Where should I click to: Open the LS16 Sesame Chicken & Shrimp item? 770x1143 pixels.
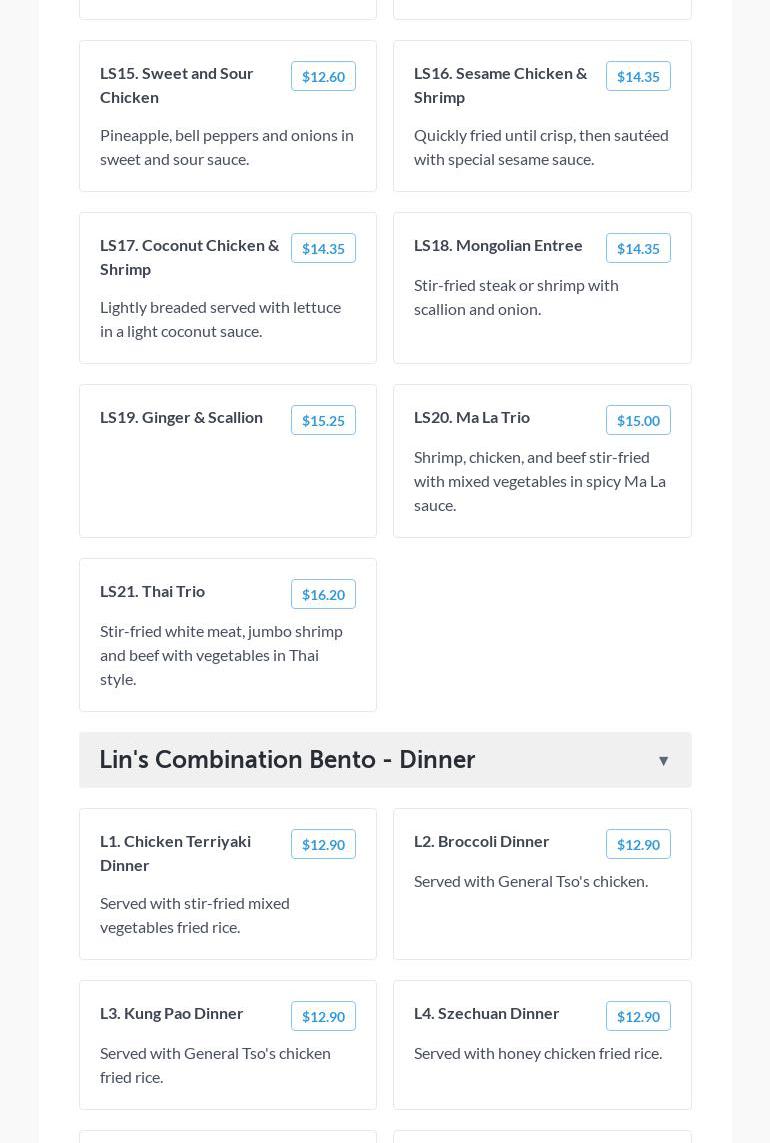click(500, 85)
